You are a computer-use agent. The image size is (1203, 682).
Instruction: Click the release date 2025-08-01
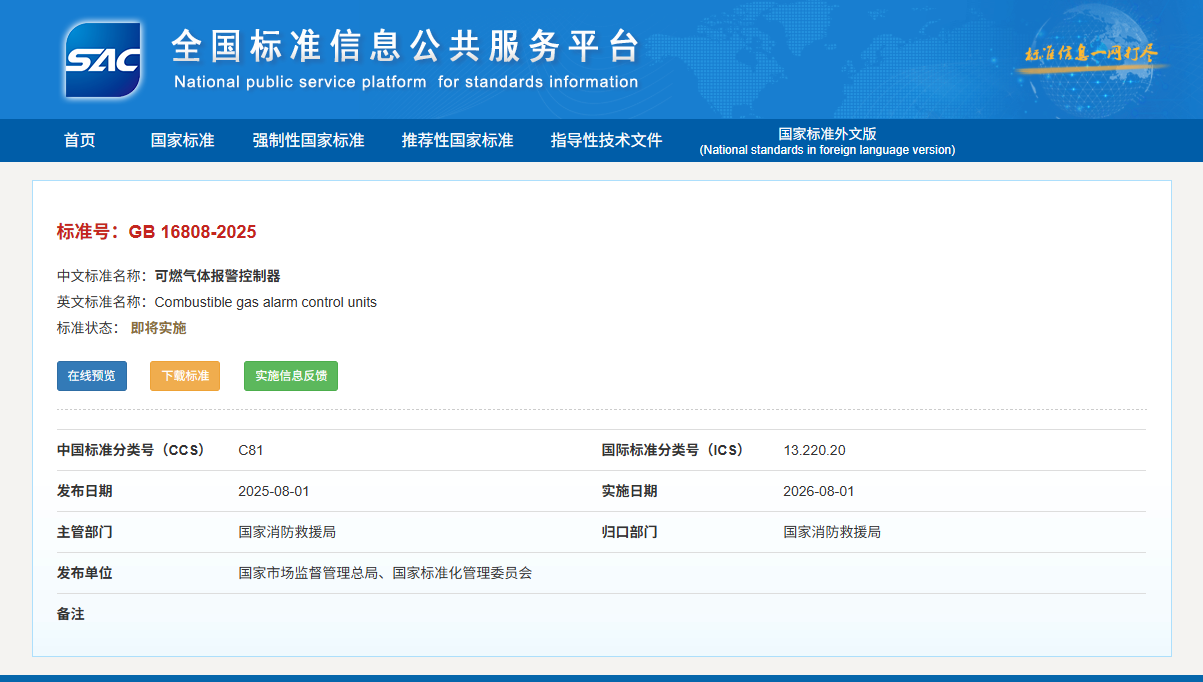pyautogui.click(x=274, y=491)
